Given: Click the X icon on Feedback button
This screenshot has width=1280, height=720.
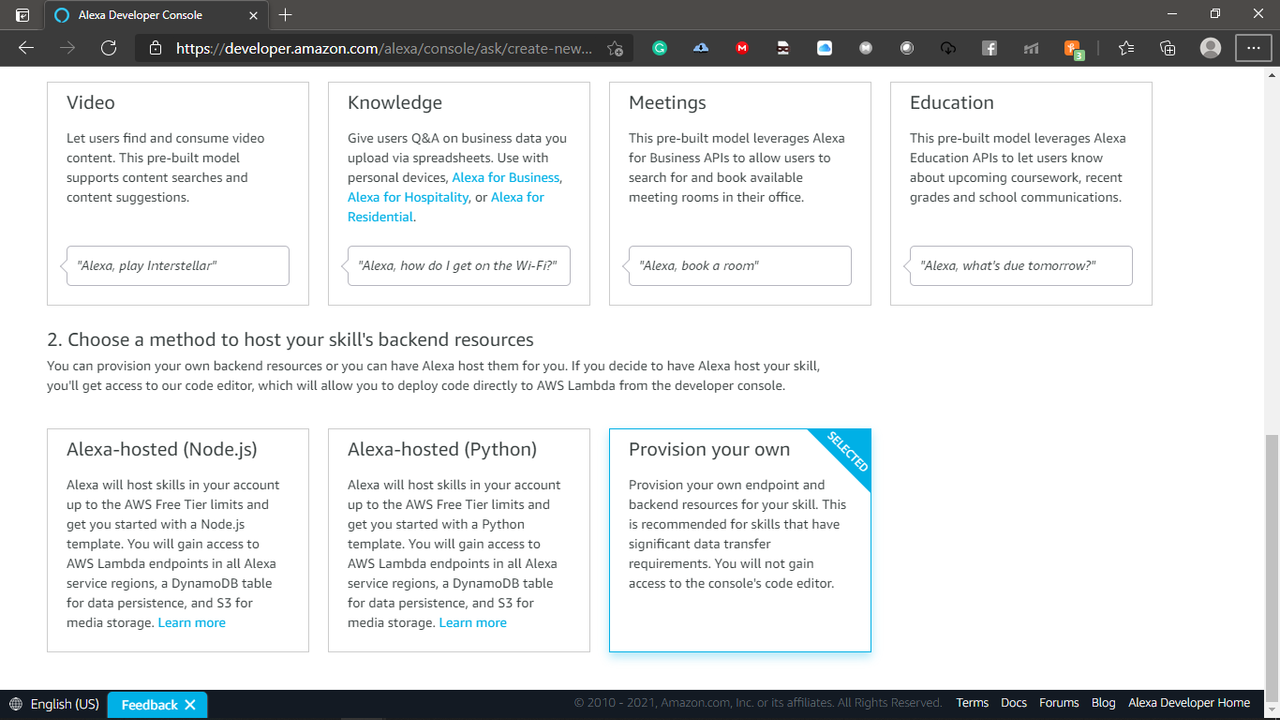Looking at the screenshot, I should point(190,704).
